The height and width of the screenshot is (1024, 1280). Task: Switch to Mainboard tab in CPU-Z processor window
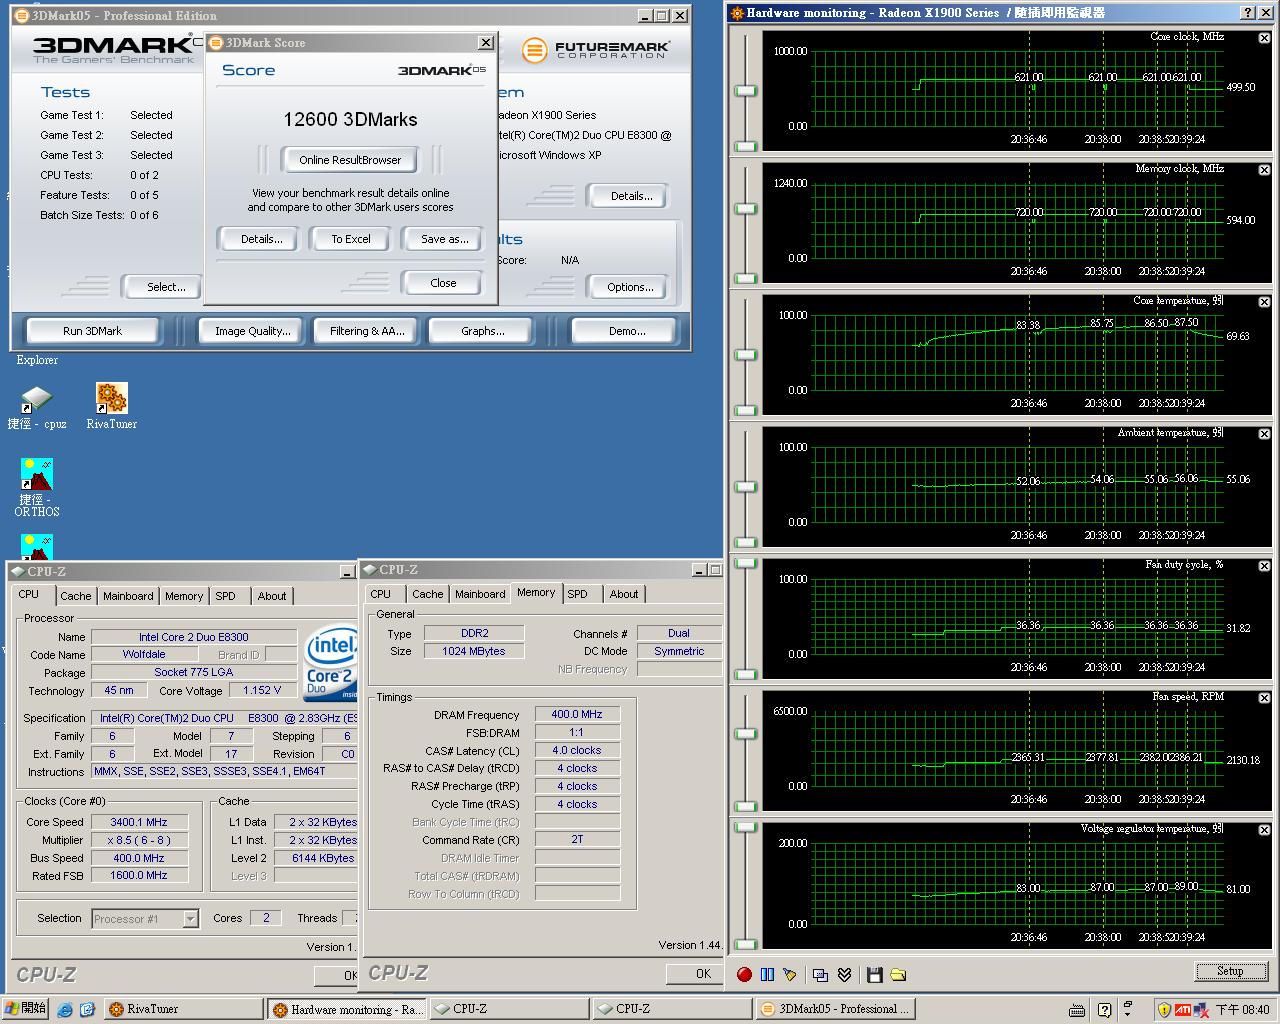click(128, 596)
